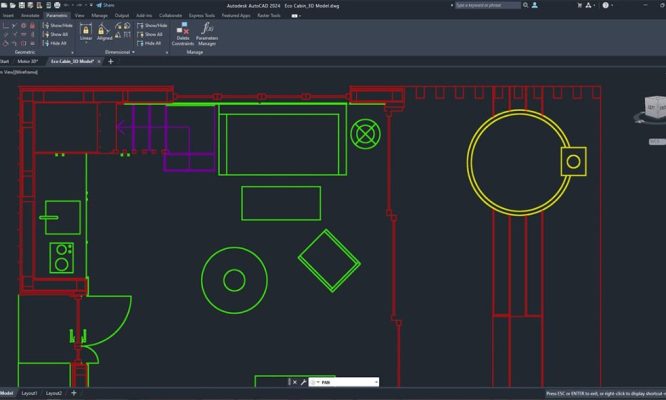Click the search magnifier icon

click(525, 5)
